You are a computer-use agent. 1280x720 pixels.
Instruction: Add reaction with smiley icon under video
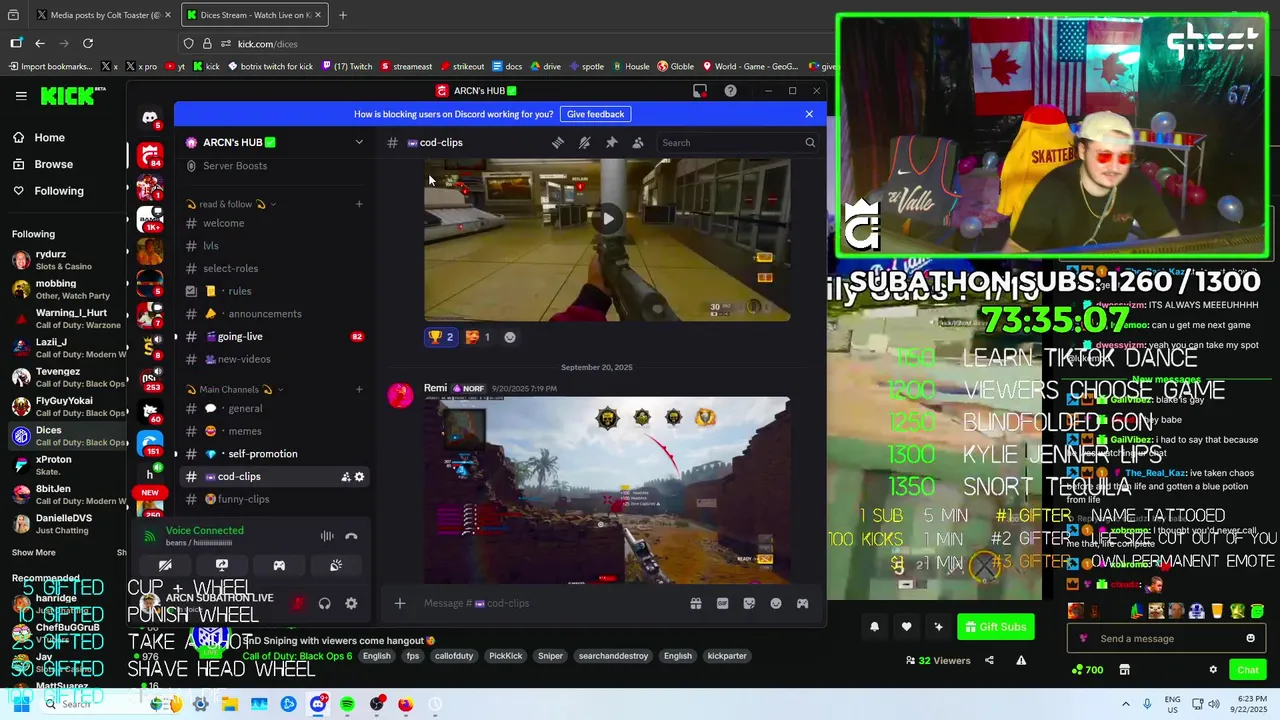click(x=510, y=337)
